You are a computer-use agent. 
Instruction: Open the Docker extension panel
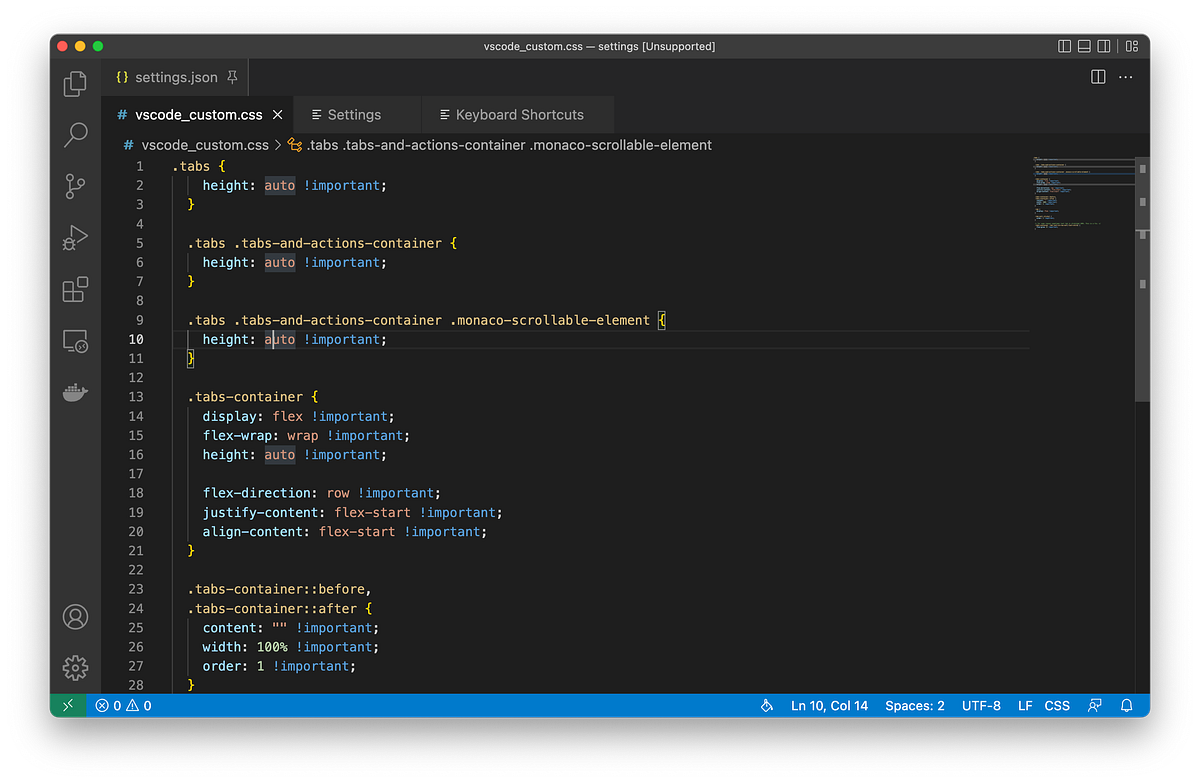pyautogui.click(x=75, y=392)
